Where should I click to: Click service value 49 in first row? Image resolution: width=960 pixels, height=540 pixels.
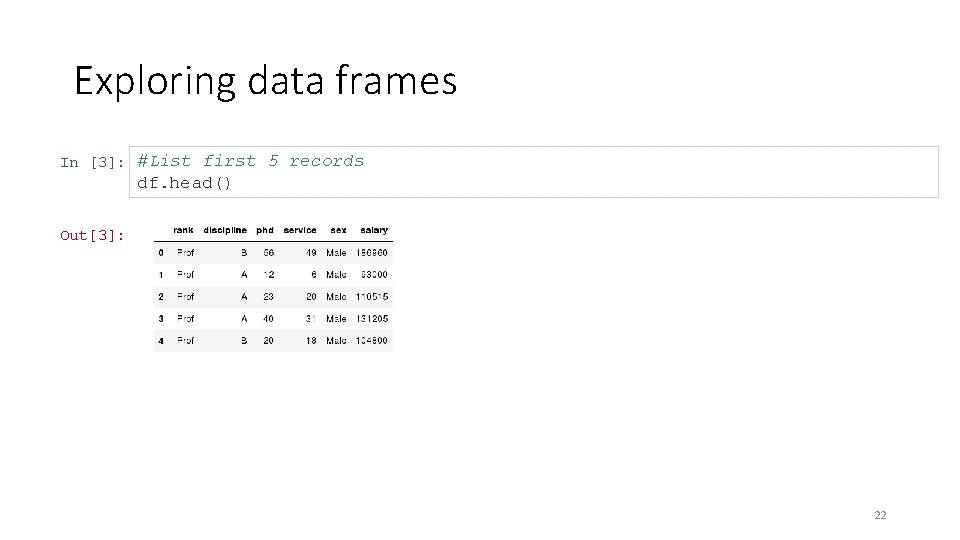[x=311, y=253]
